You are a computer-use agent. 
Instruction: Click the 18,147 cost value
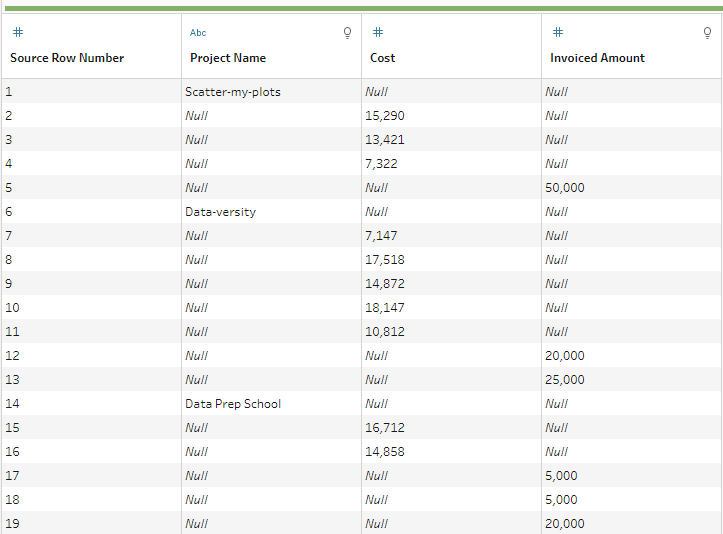click(x=385, y=308)
